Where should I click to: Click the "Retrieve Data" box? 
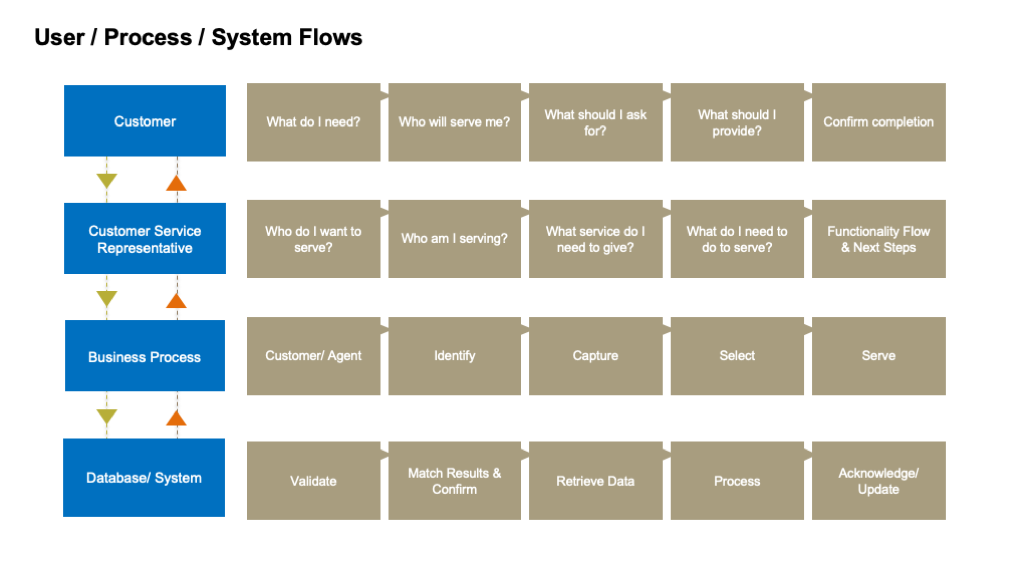595,481
